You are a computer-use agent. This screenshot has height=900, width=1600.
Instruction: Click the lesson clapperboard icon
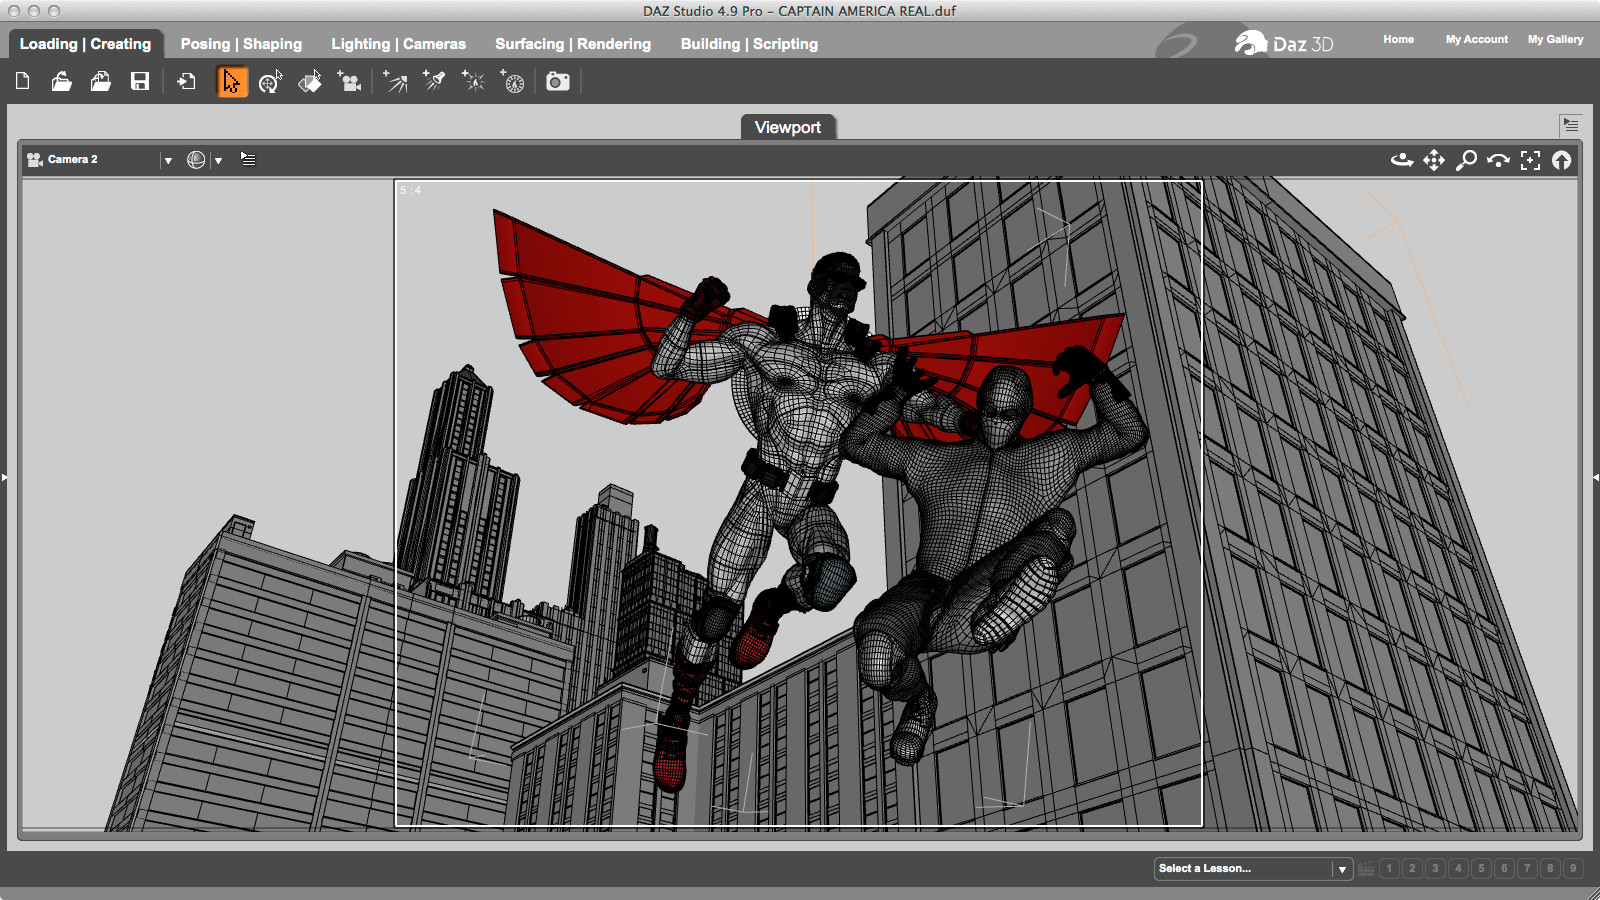tap(1366, 868)
